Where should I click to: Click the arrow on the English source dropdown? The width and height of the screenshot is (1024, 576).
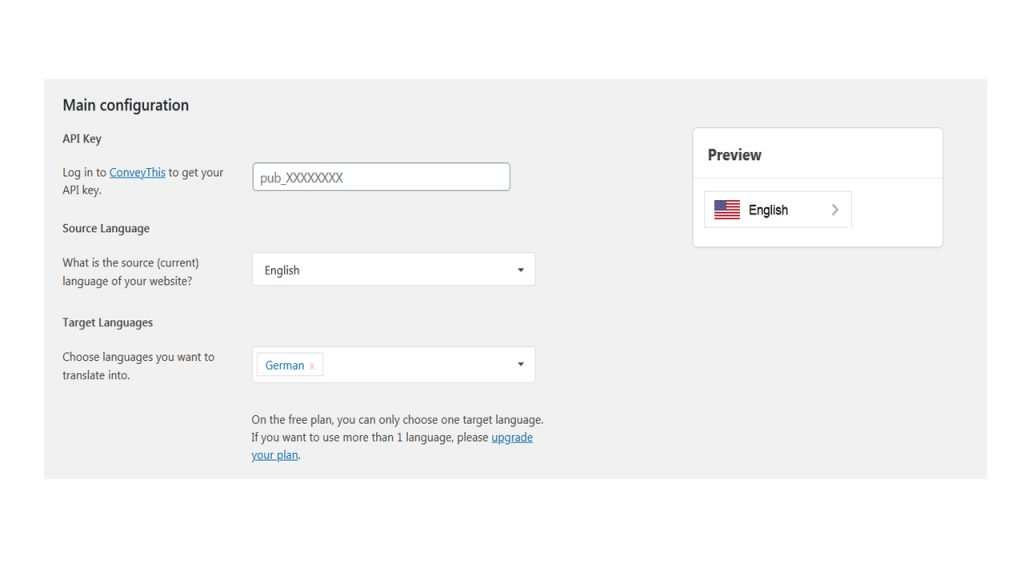520,270
